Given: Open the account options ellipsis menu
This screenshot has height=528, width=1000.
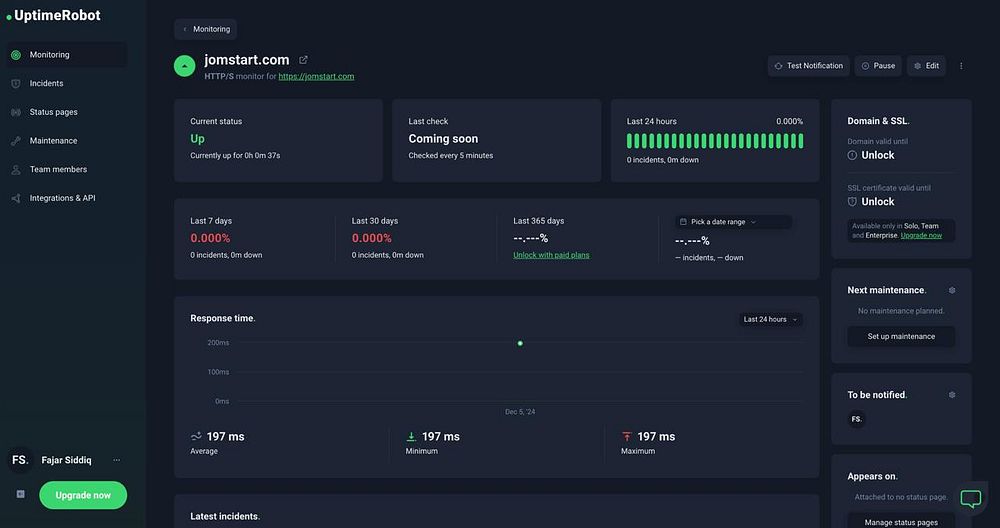Looking at the screenshot, I should tap(117, 460).
